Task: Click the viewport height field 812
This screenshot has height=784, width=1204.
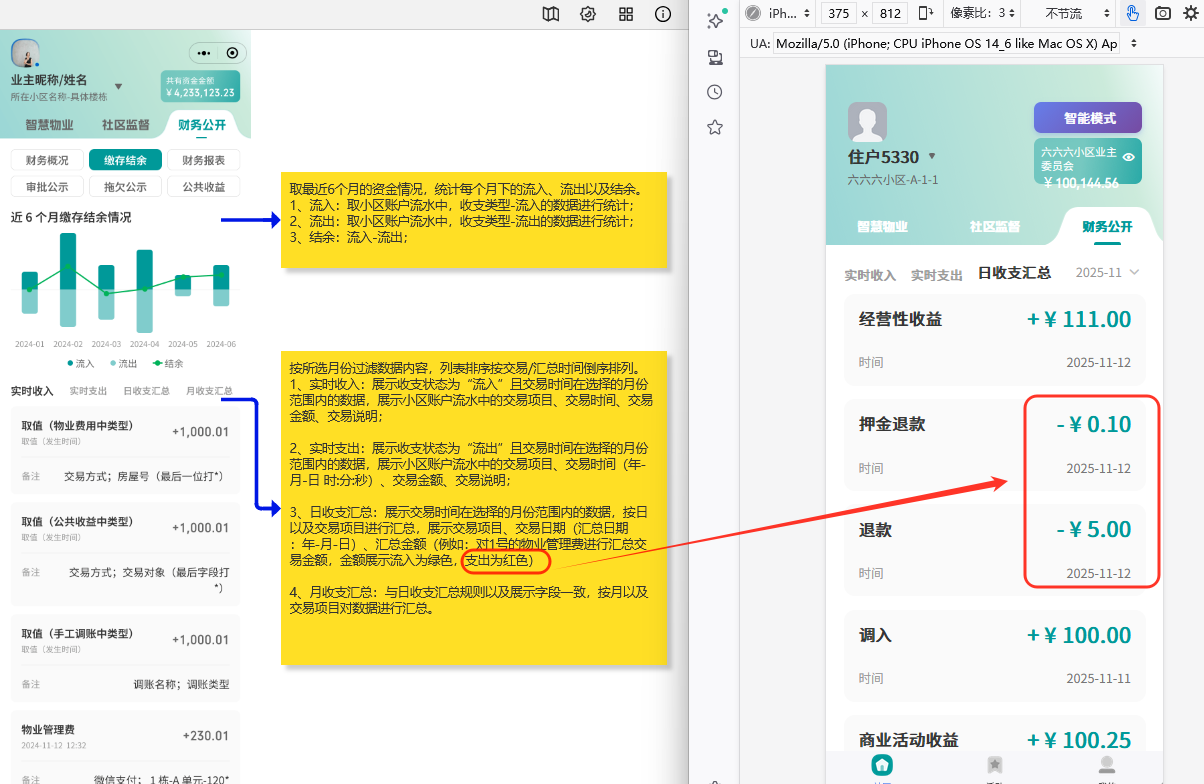Action: point(890,13)
